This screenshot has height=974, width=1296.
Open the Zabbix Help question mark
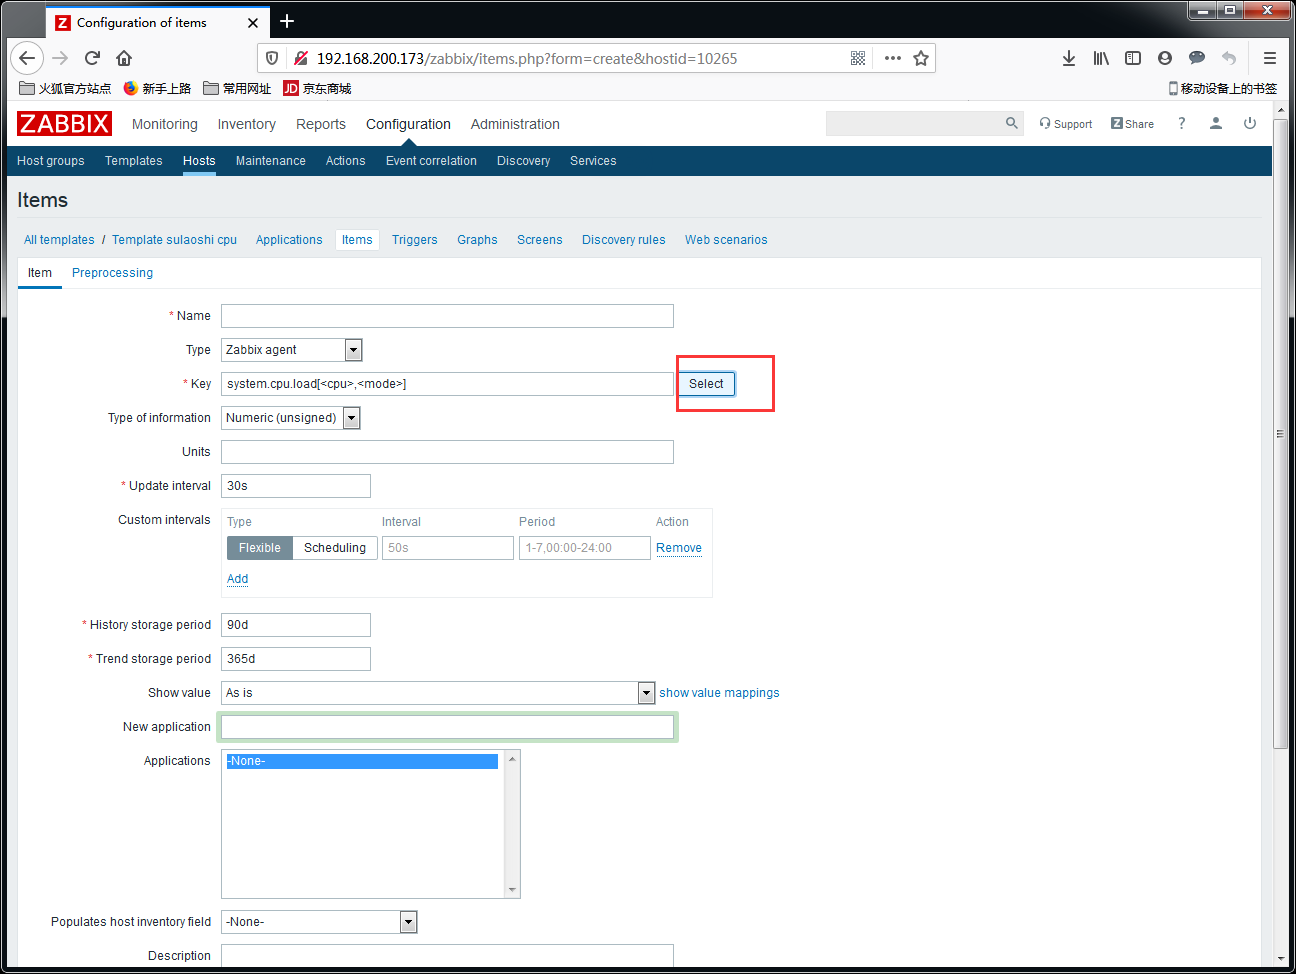tap(1181, 123)
